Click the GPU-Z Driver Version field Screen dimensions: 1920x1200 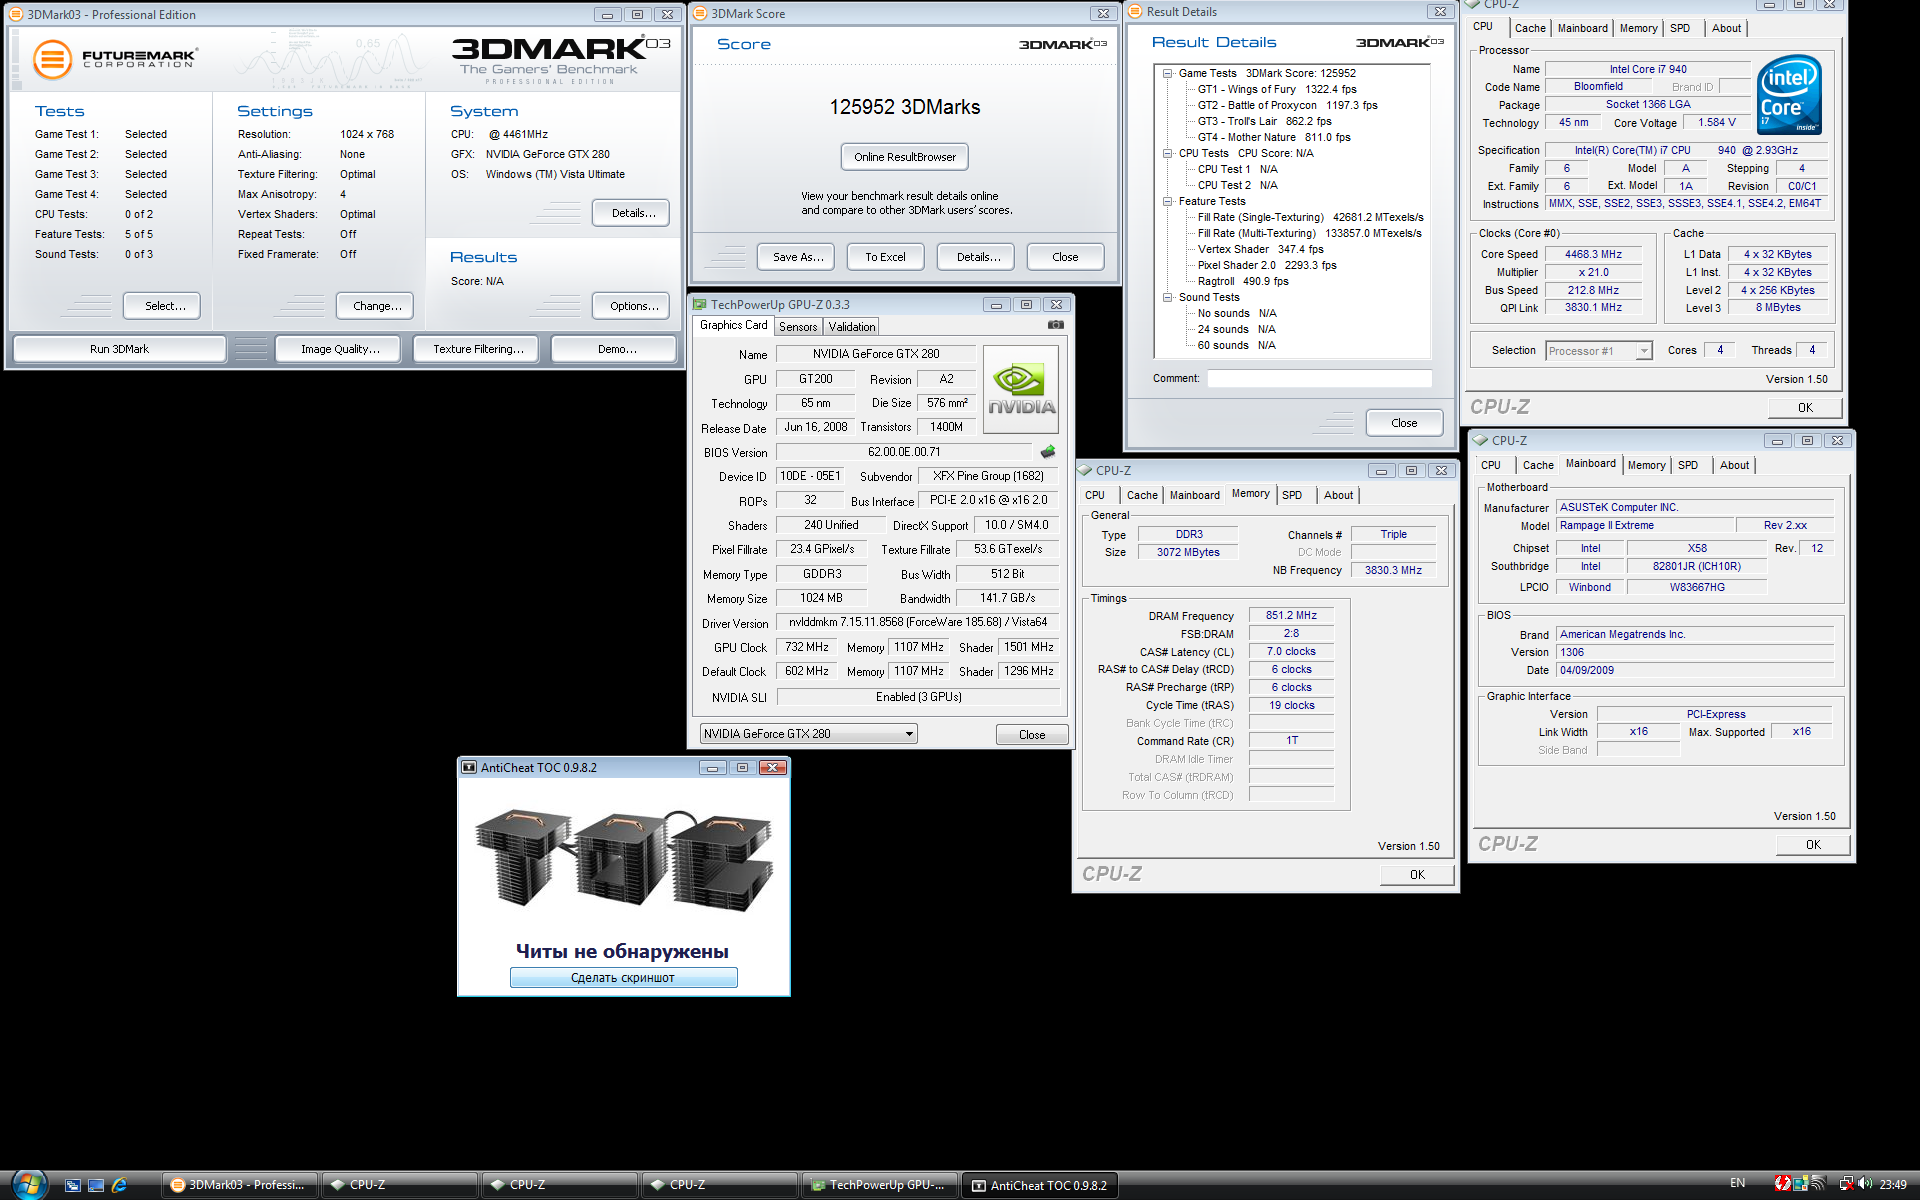coord(917,622)
